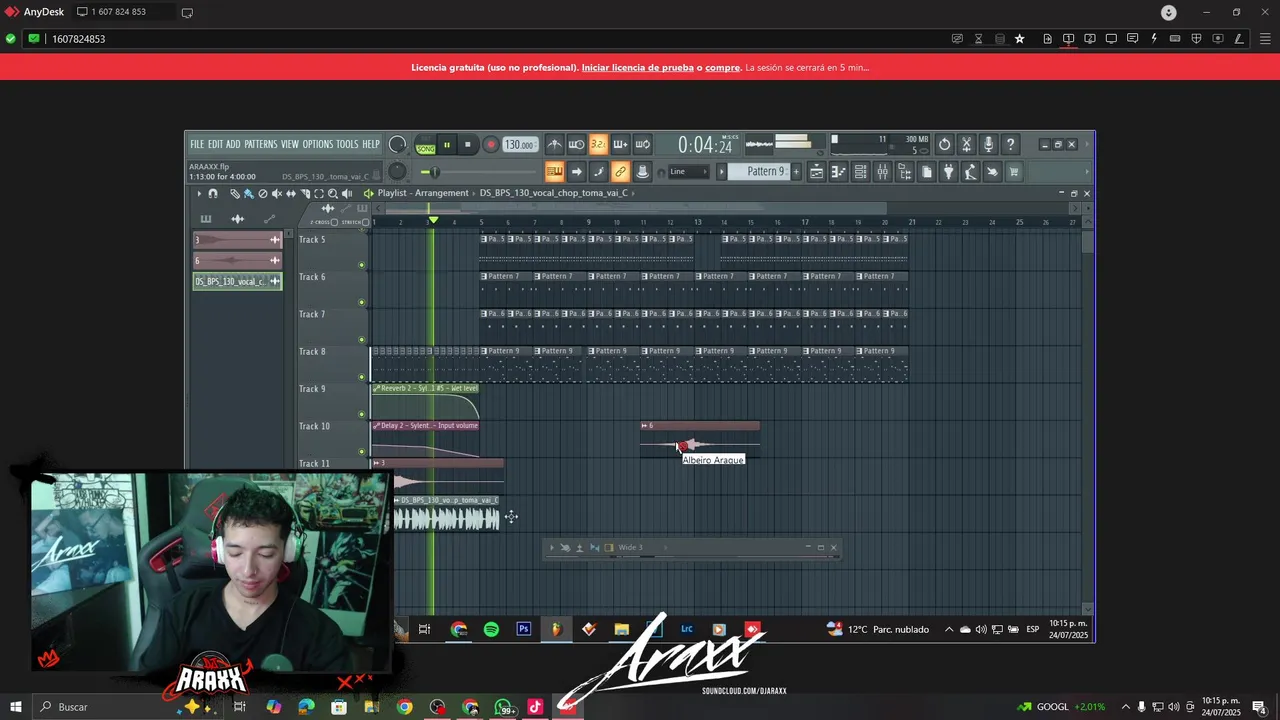The height and width of the screenshot is (720, 1280).
Task: Toggle the overdub piano plus icon
Action: 621,144
